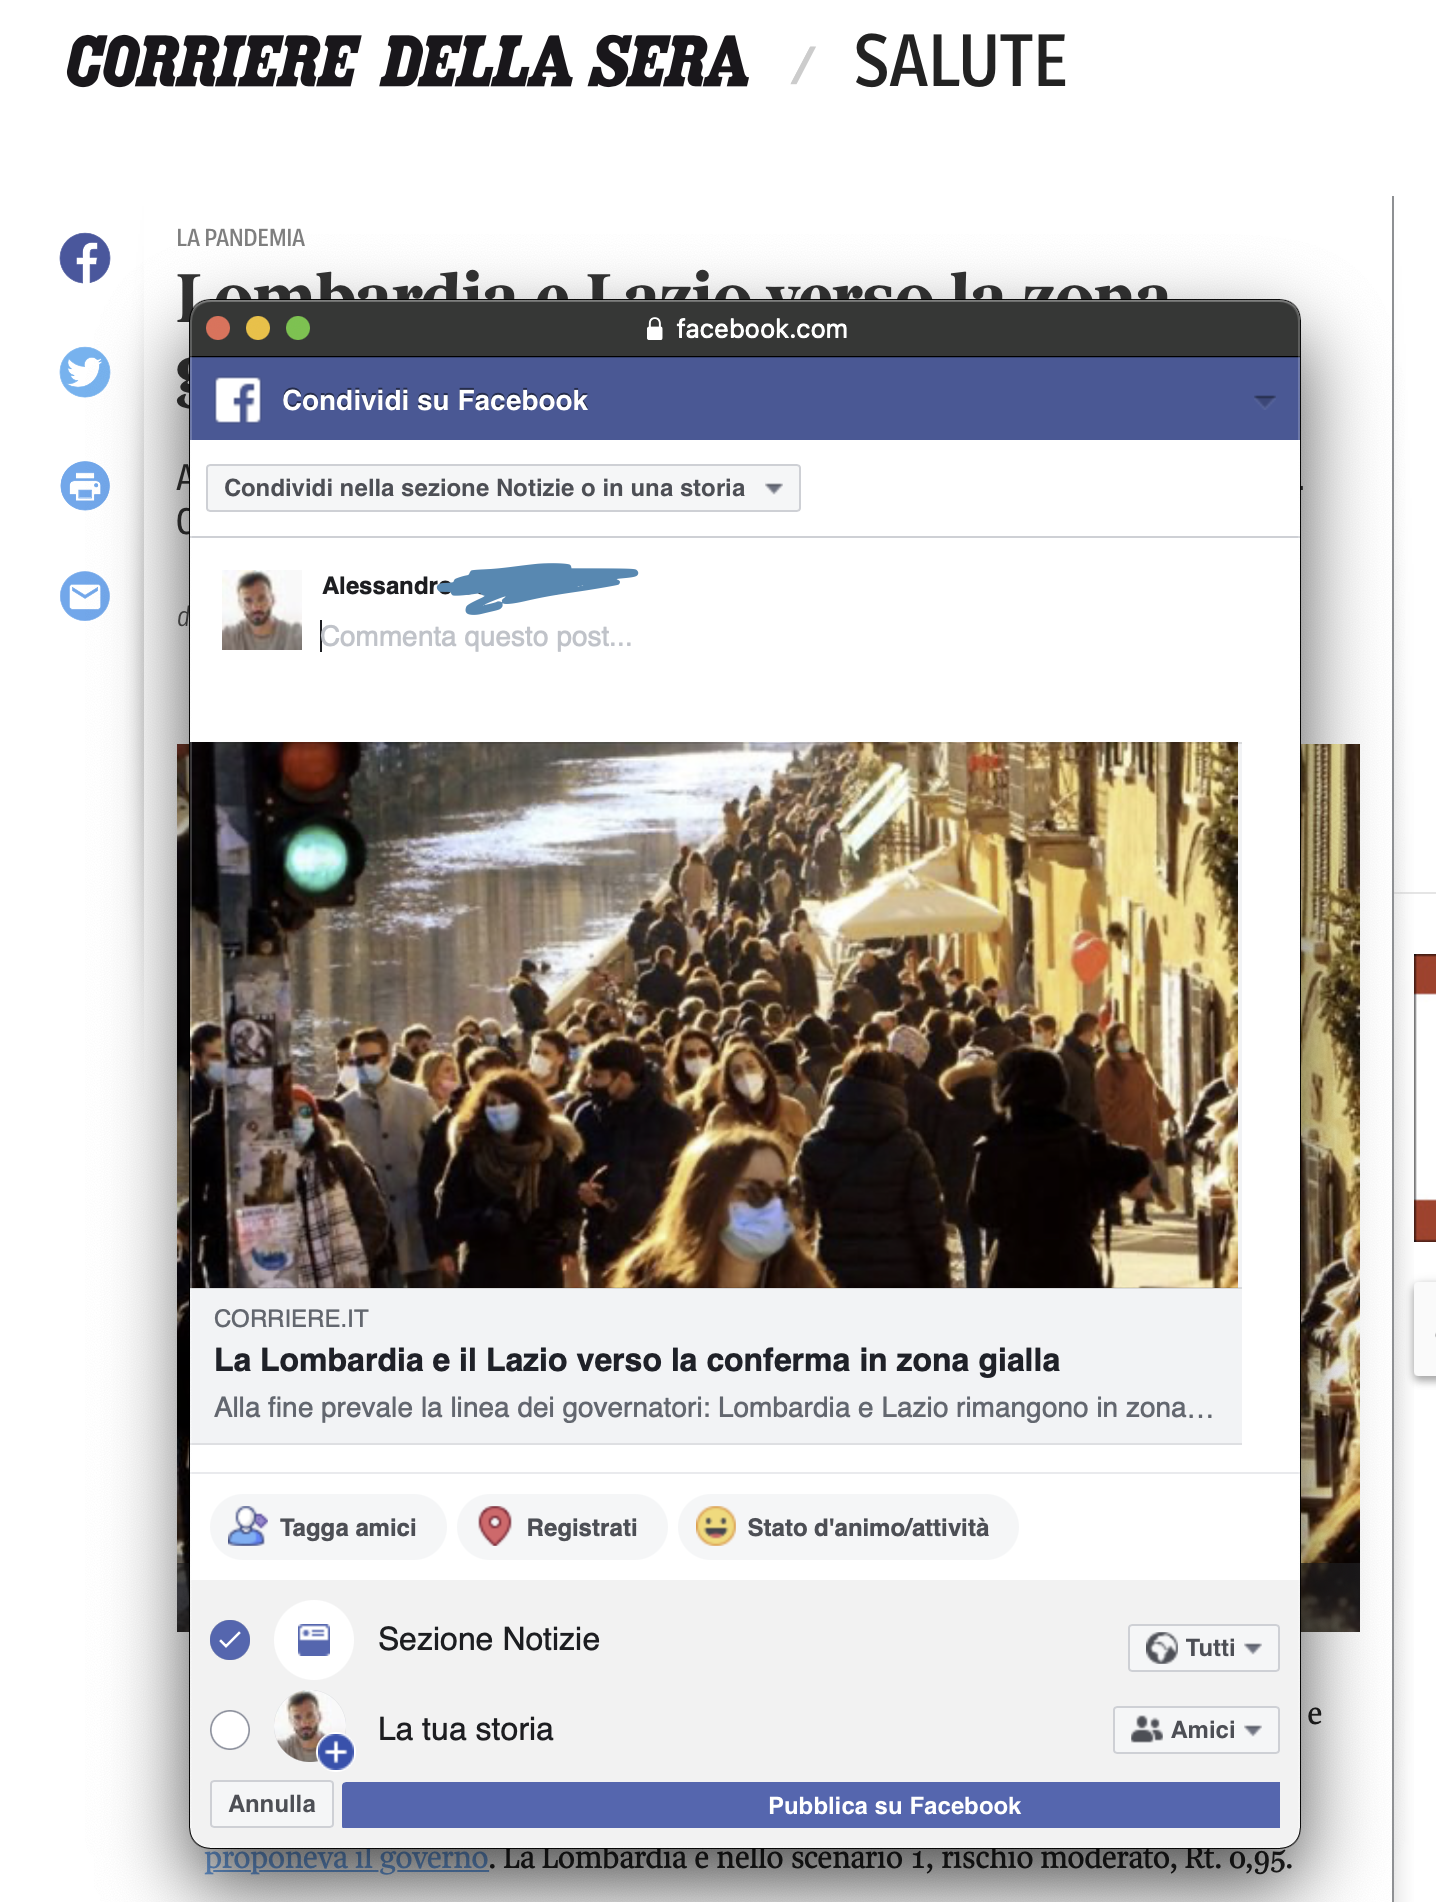Click the Tagga amici person icon
This screenshot has width=1436, height=1902.
pos(247,1527)
